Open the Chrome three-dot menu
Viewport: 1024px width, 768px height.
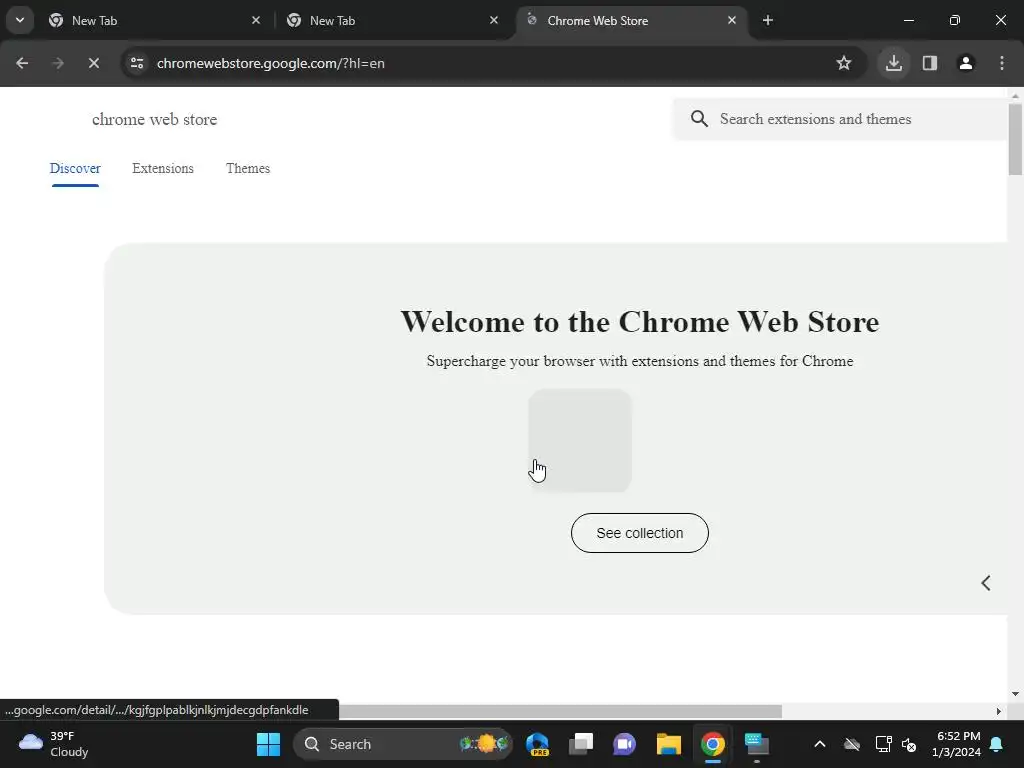(x=1002, y=63)
